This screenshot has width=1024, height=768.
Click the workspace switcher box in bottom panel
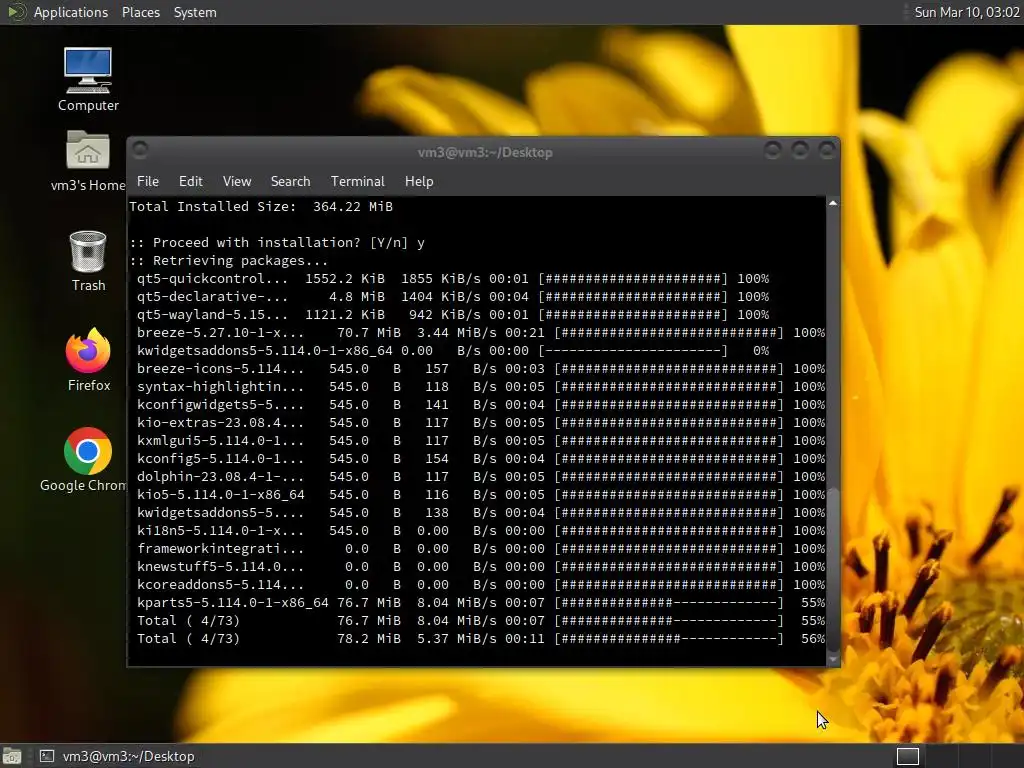click(908, 756)
